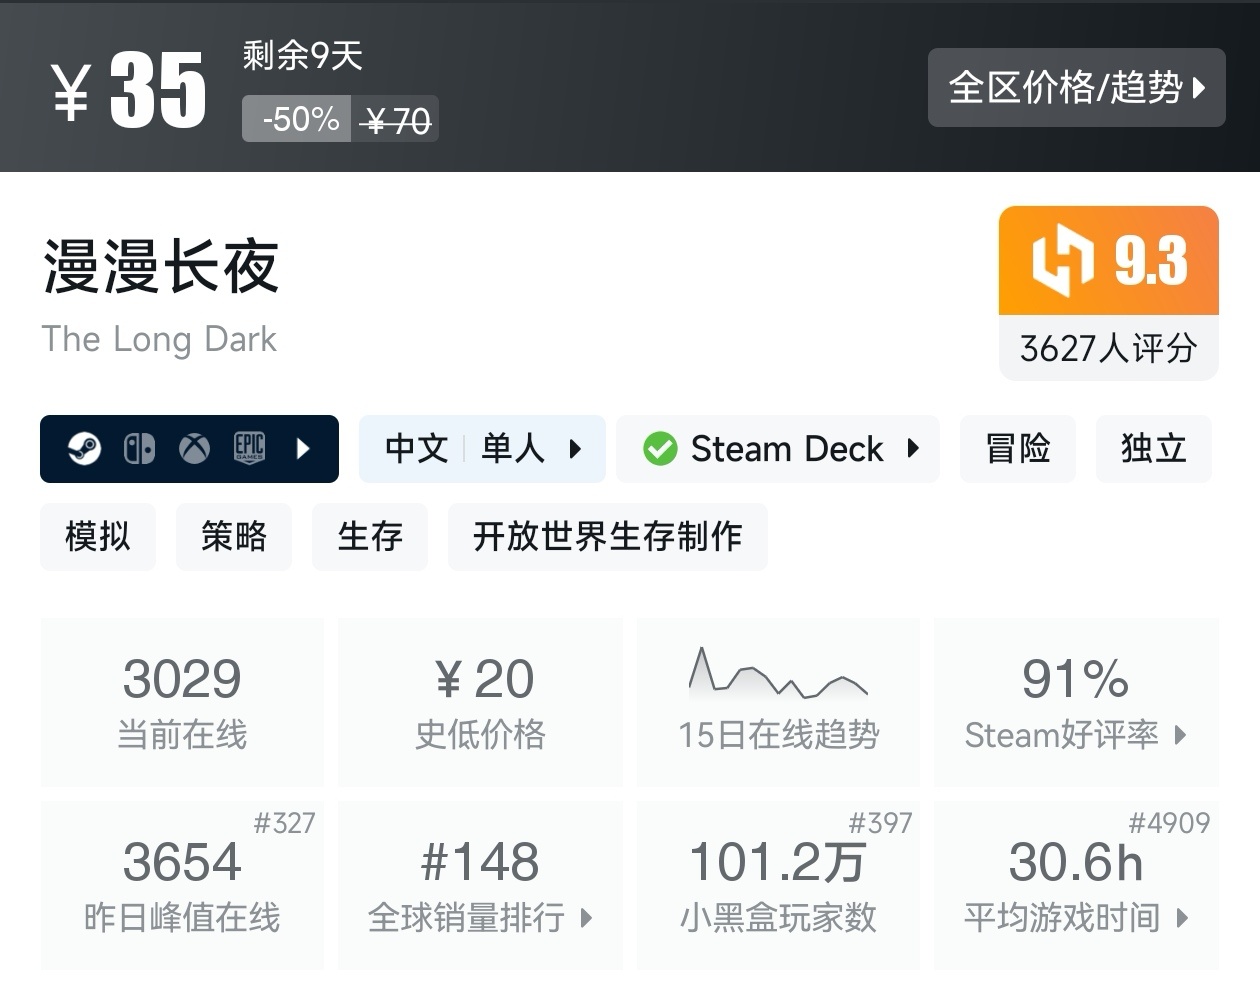The image size is (1260, 987).
Task: Select the 模拟 category tag
Action: pyautogui.click(x=98, y=537)
